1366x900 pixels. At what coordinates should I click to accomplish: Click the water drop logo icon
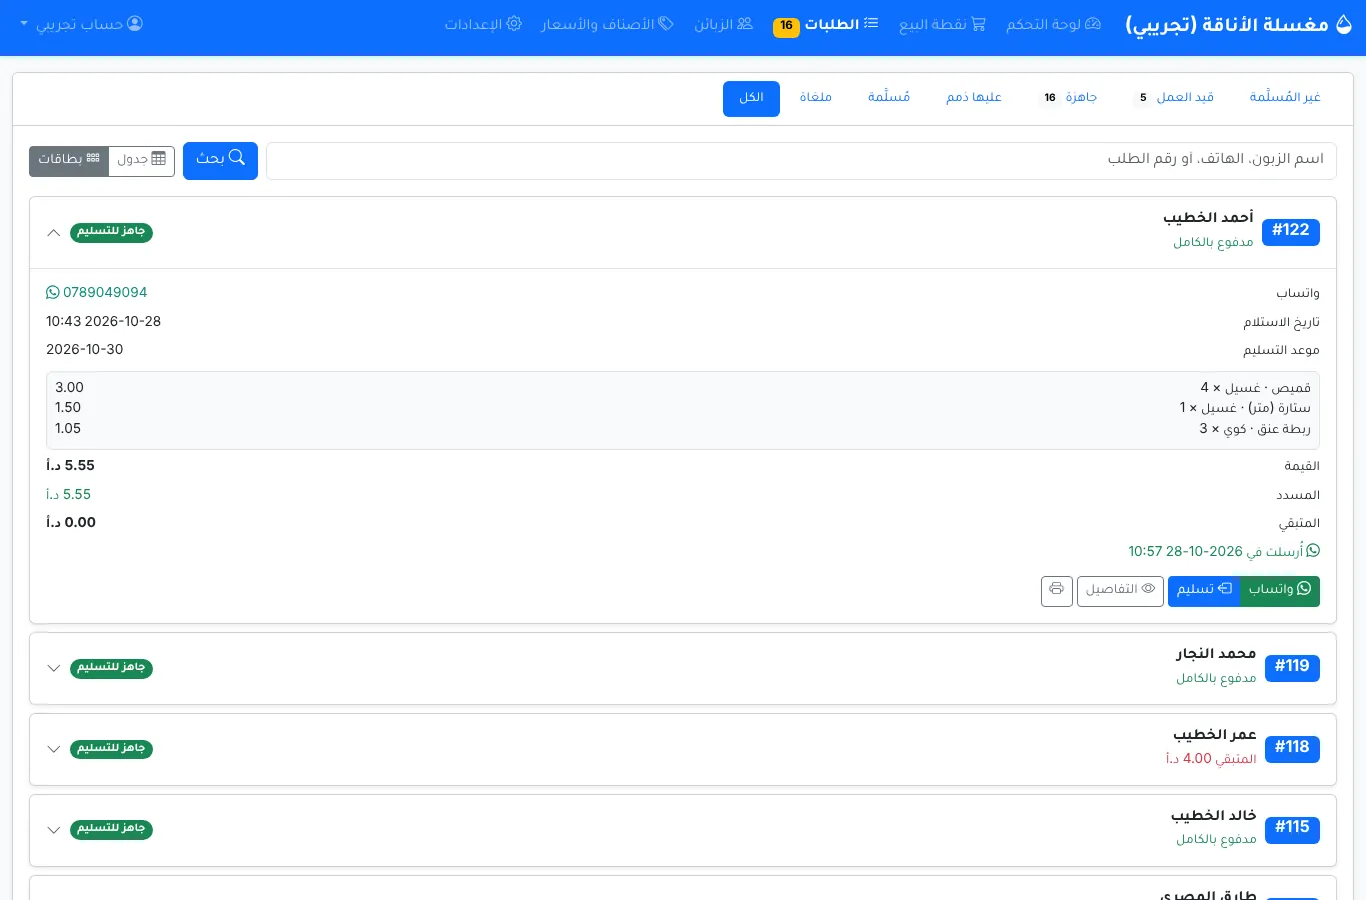[1344, 25]
